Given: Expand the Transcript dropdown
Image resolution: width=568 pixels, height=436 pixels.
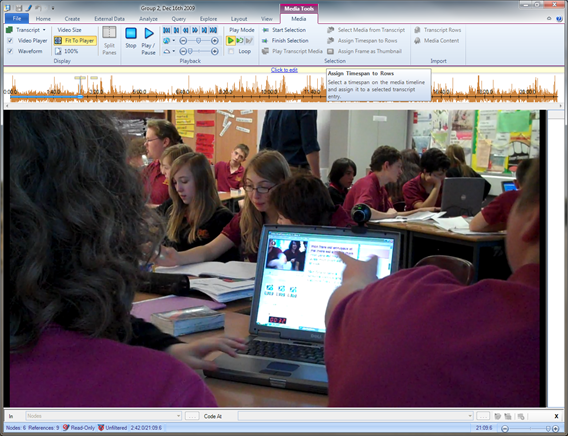Looking at the screenshot, I should coord(44,30).
